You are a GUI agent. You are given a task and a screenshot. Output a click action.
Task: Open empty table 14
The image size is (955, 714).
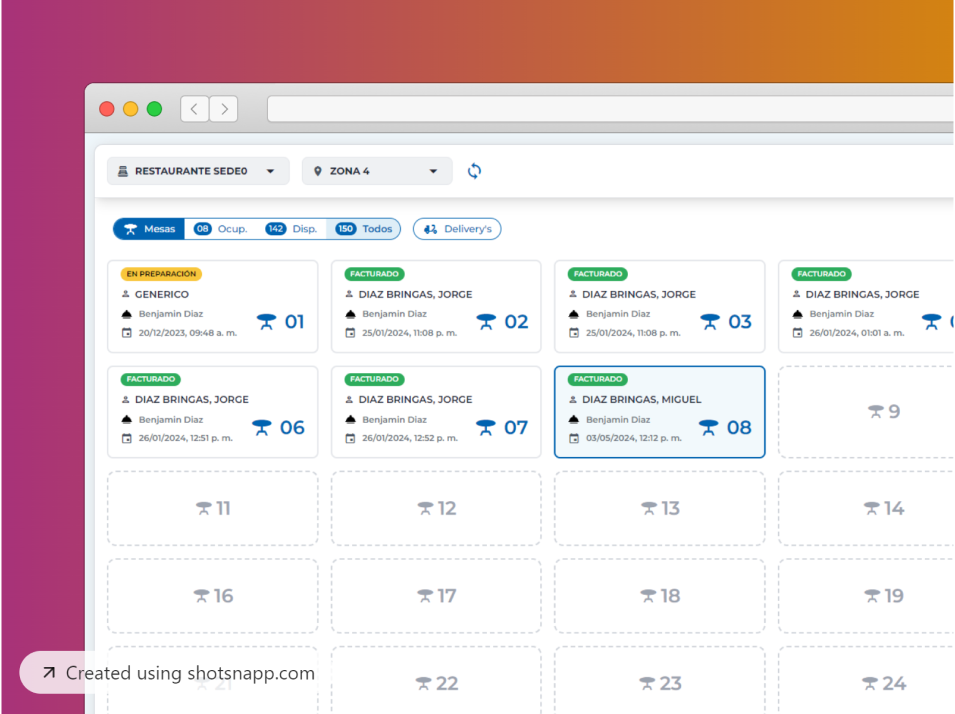coord(865,508)
